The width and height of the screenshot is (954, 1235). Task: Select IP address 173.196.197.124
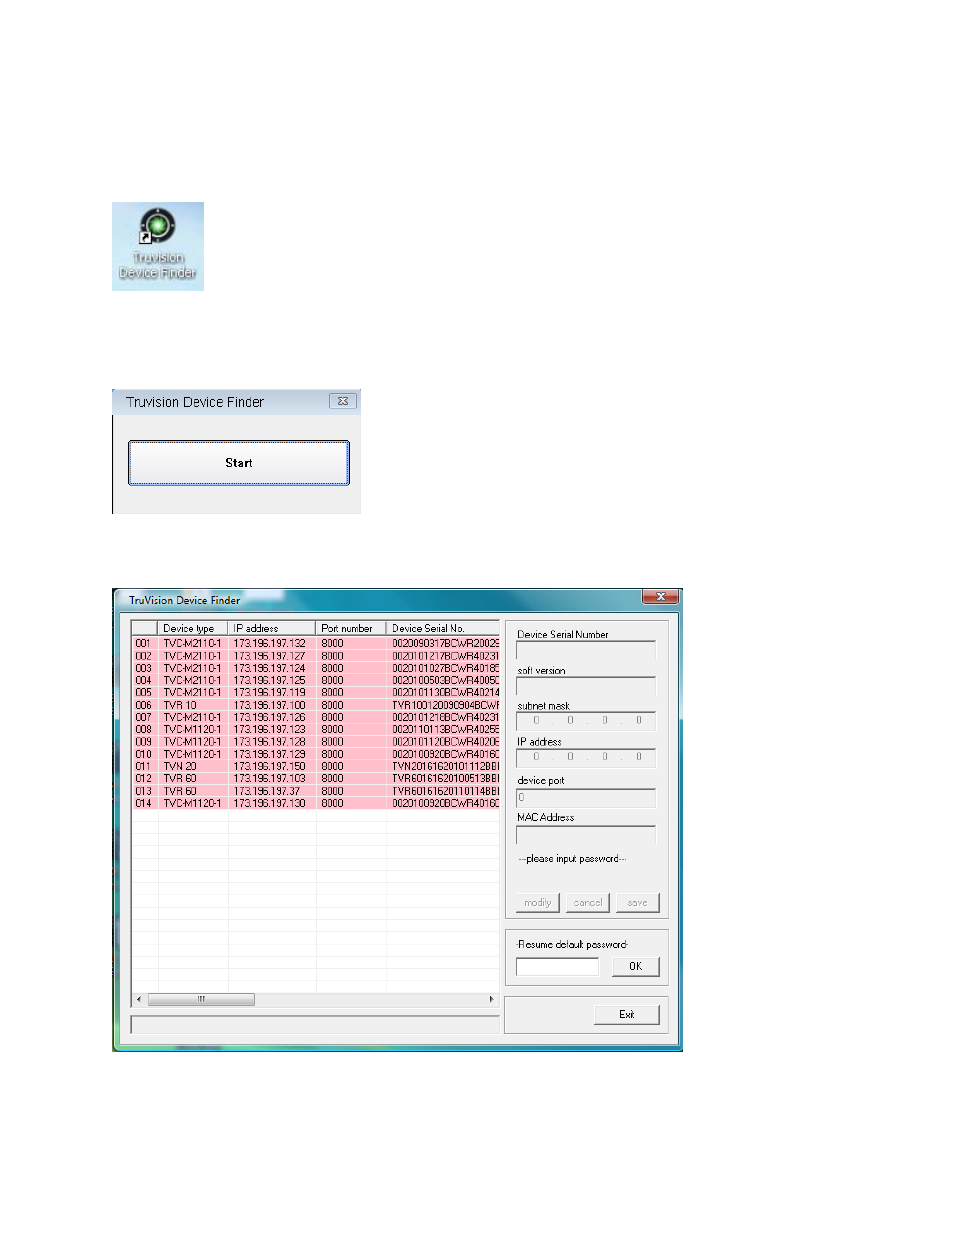(x=270, y=668)
